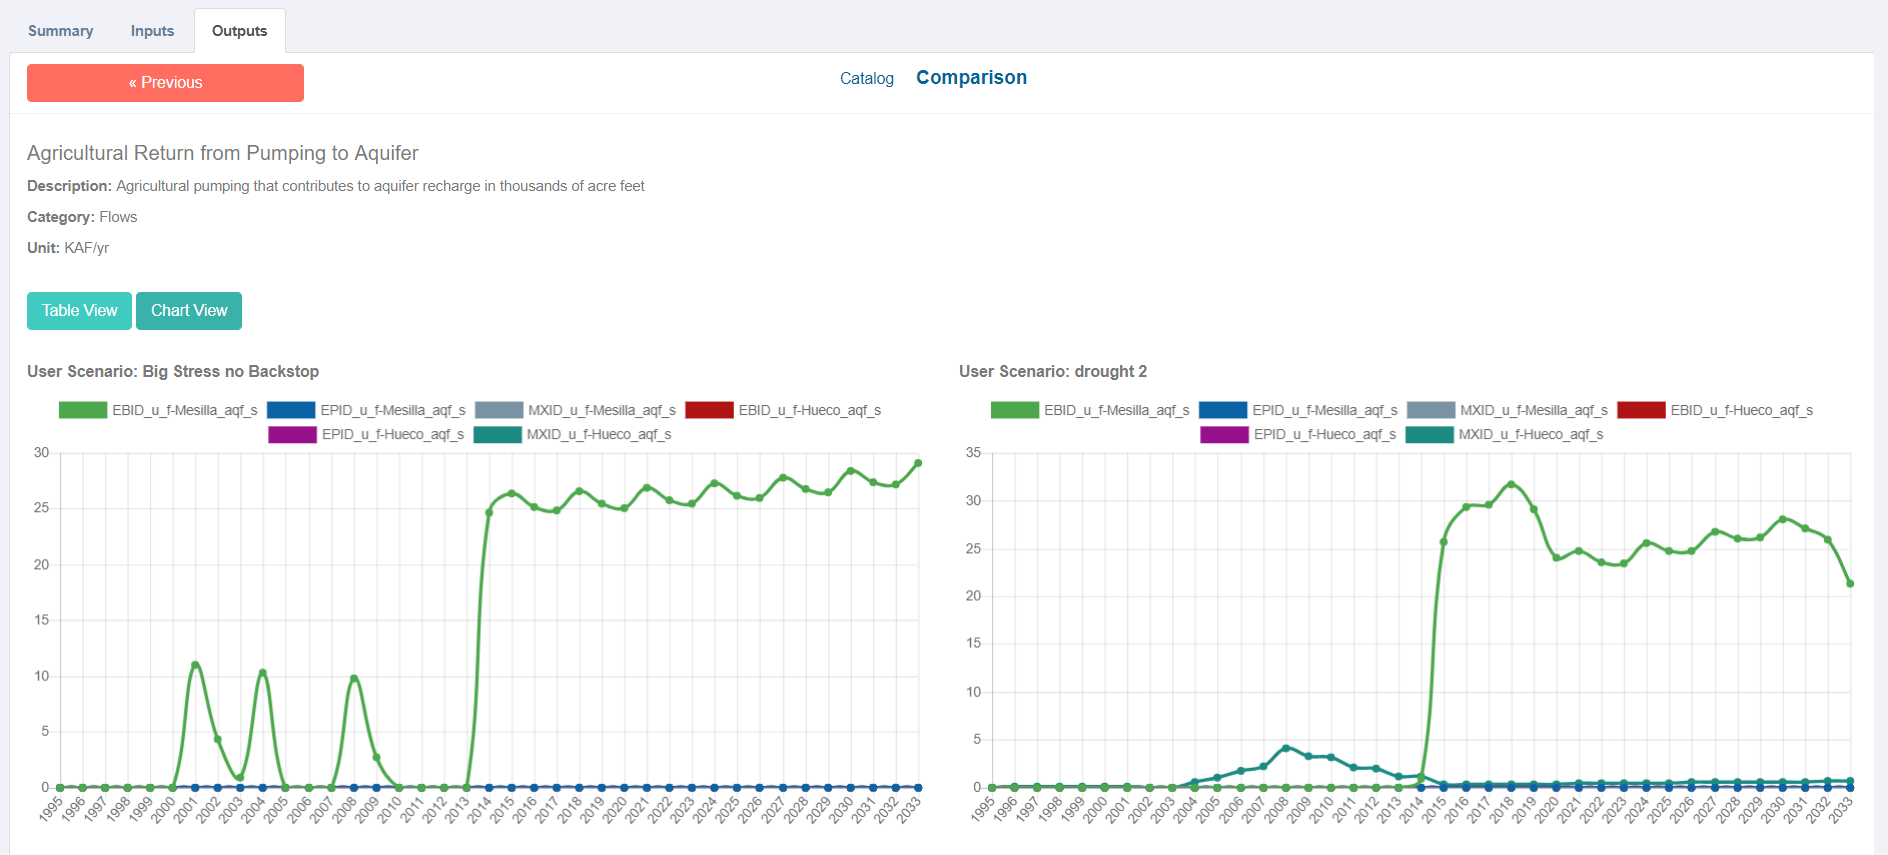
Task: Toggle teal MXID_u_f-Hueco_aqf_s swatch in drought 2 chart
Action: [x=1429, y=434]
